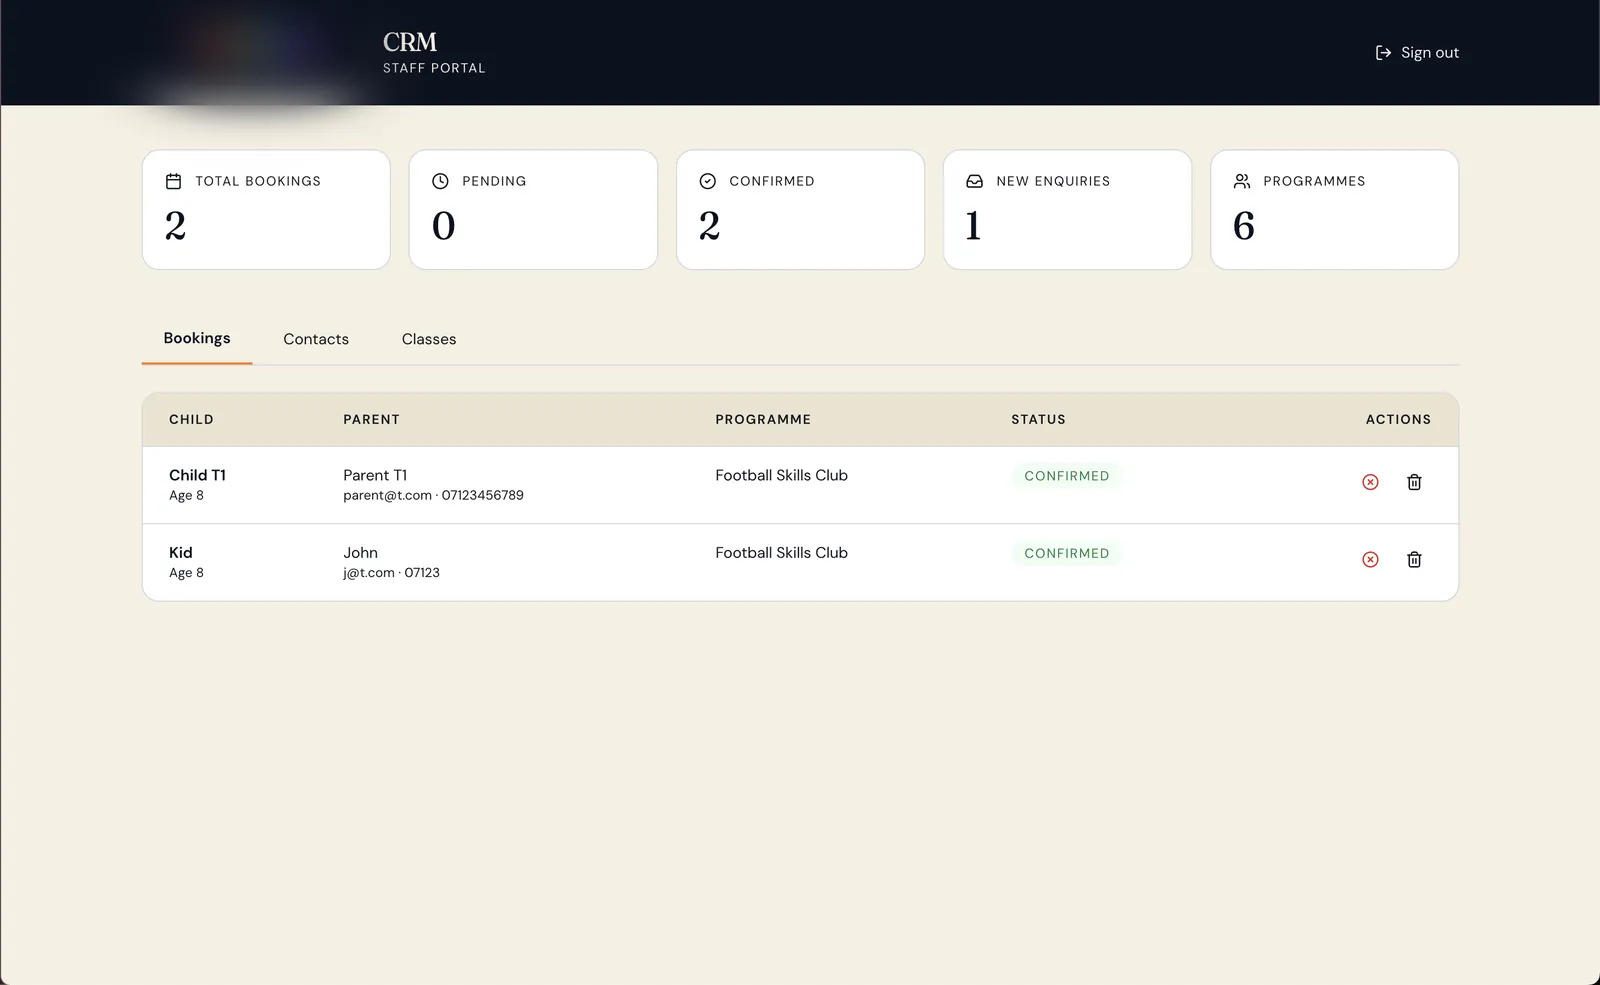1600x985 pixels.
Task: Click the checkmark icon on Confirmed card
Action: 707,181
